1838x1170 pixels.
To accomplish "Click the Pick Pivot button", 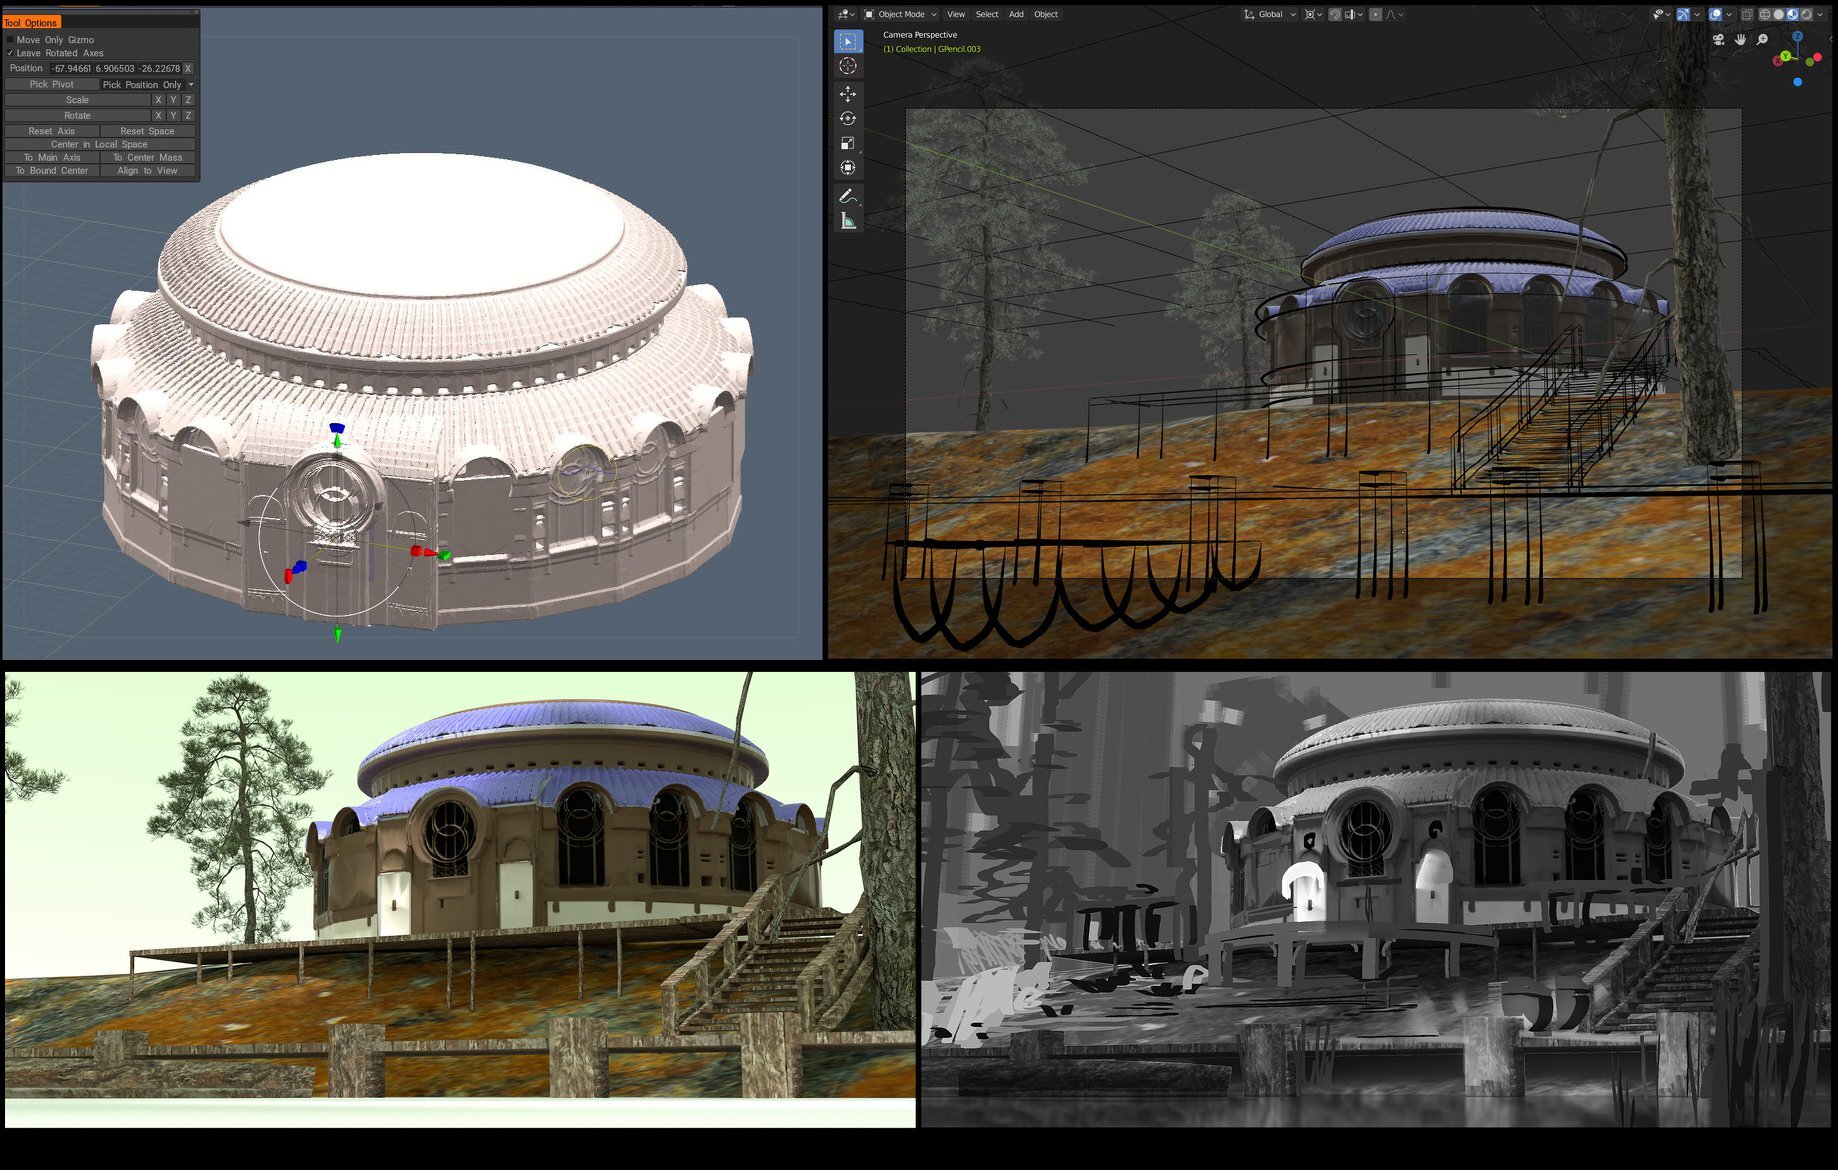I will pos(51,85).
